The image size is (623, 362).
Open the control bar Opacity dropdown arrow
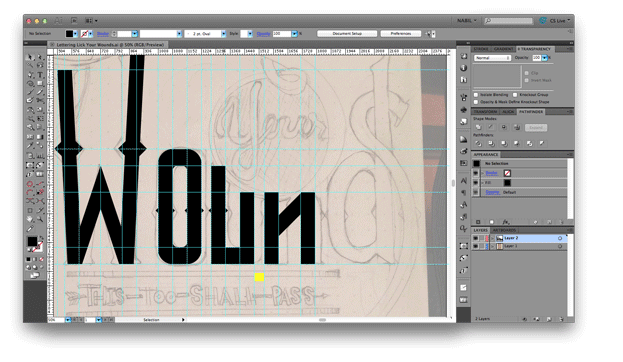(x=294, y=34)
